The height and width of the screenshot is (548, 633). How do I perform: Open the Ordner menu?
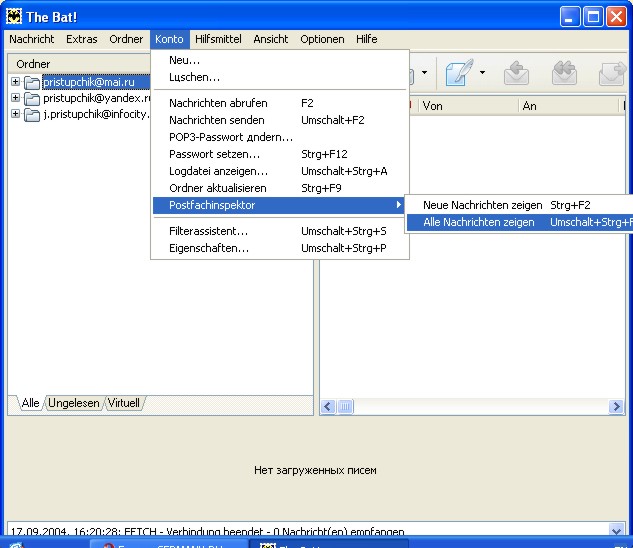tap(126, 39)
